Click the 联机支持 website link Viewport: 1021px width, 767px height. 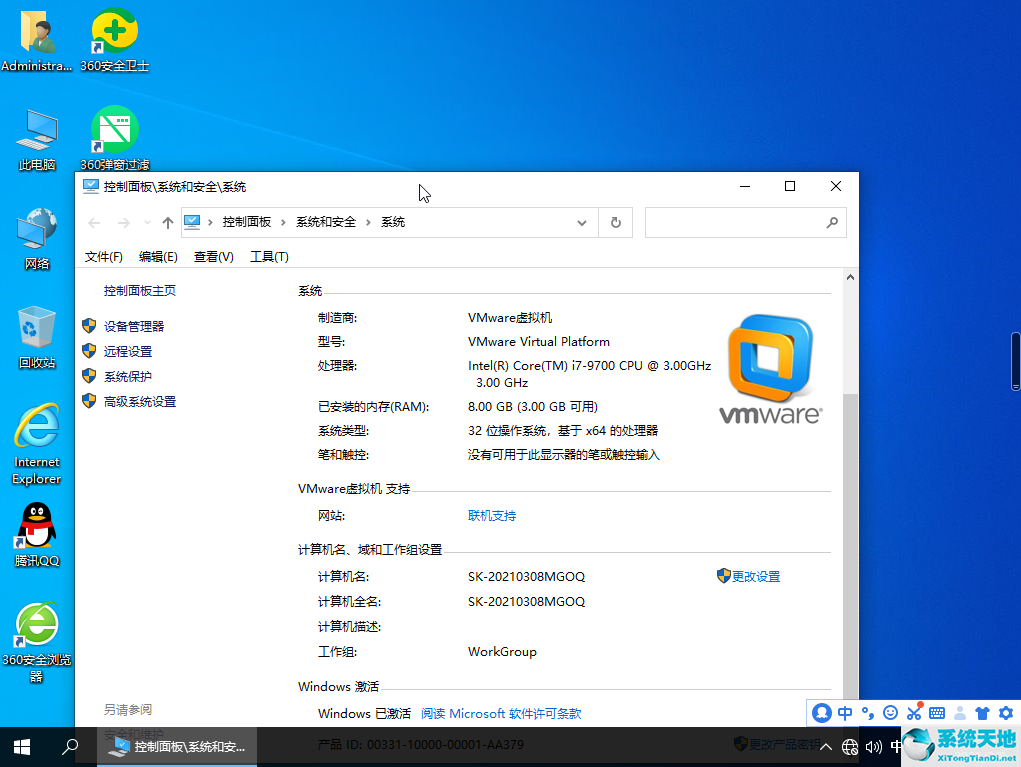[x=492, y=516]
